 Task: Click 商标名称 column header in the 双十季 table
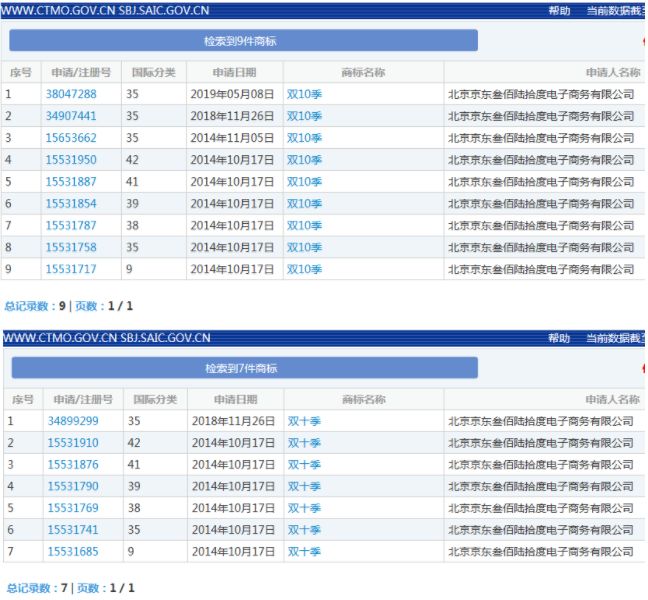coord(364,400)
